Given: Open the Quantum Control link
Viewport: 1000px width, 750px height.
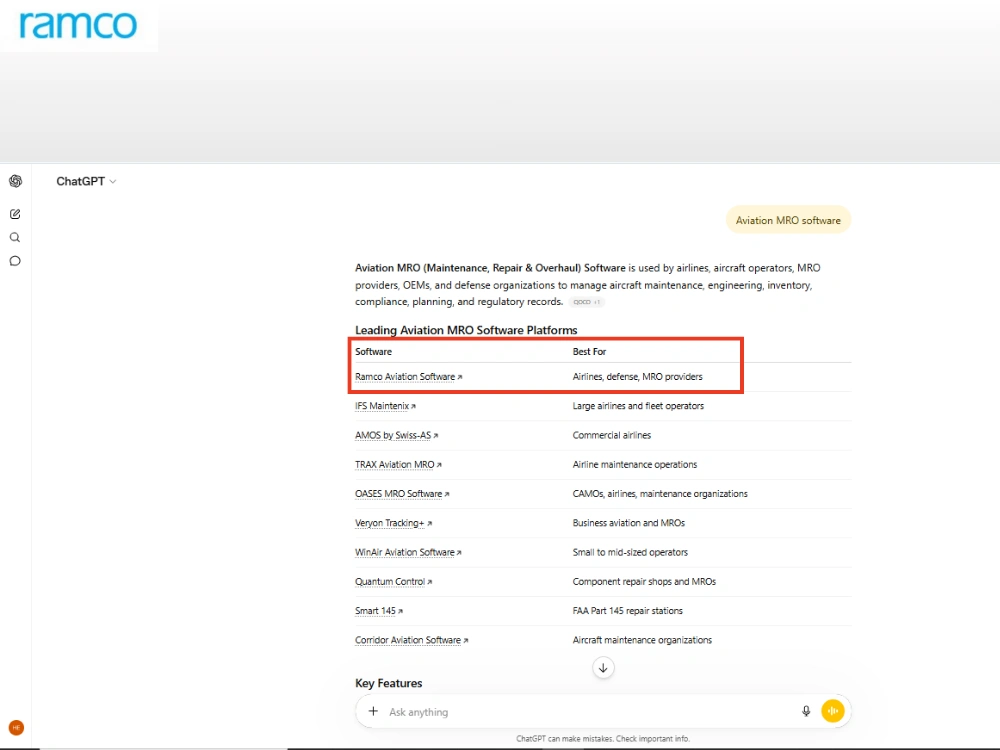Looking at the screenshot, I should coord(393,582).
